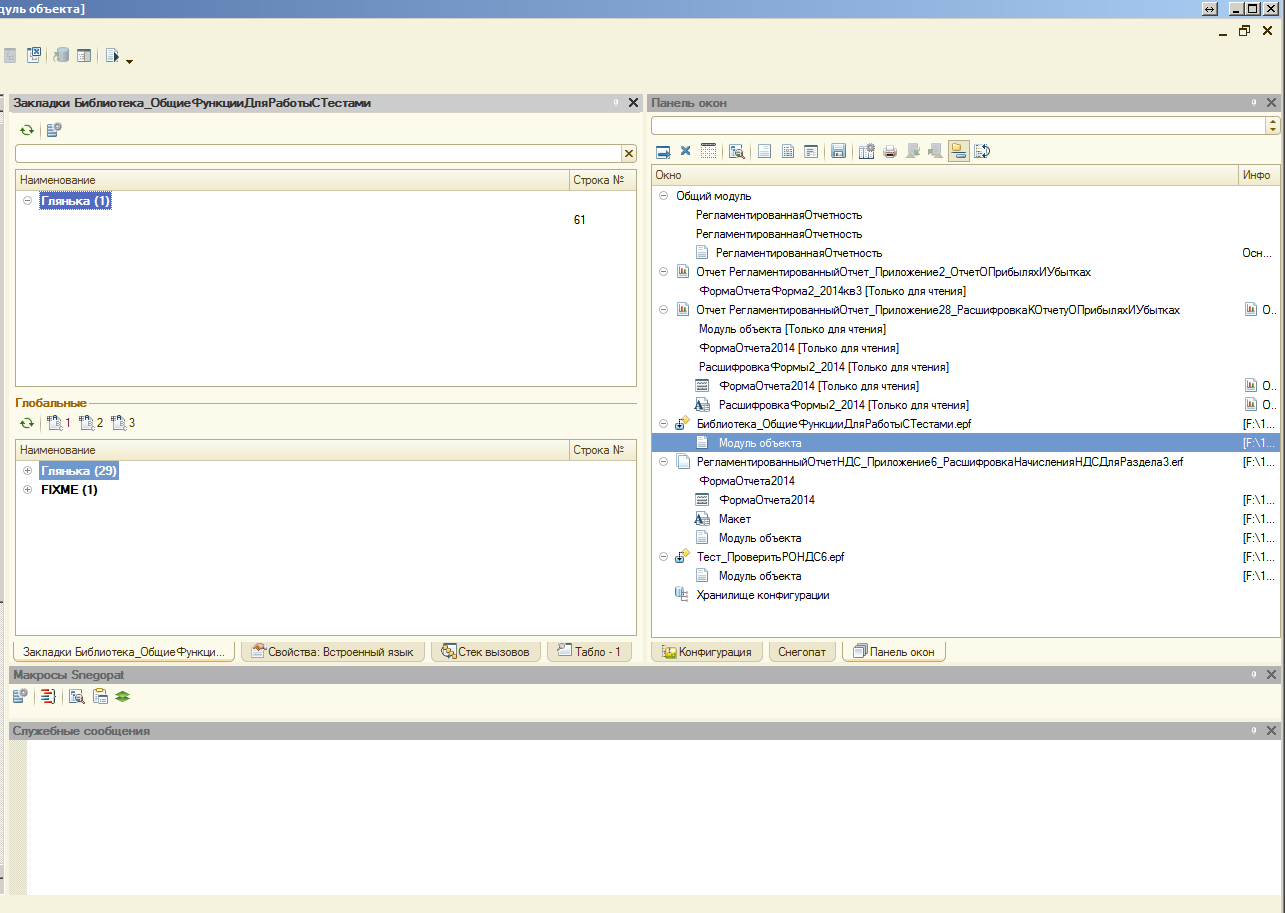Screen dimensions: 1285x913
Task: Switch to Табло - 1 tab
Action: pos(590,652)
